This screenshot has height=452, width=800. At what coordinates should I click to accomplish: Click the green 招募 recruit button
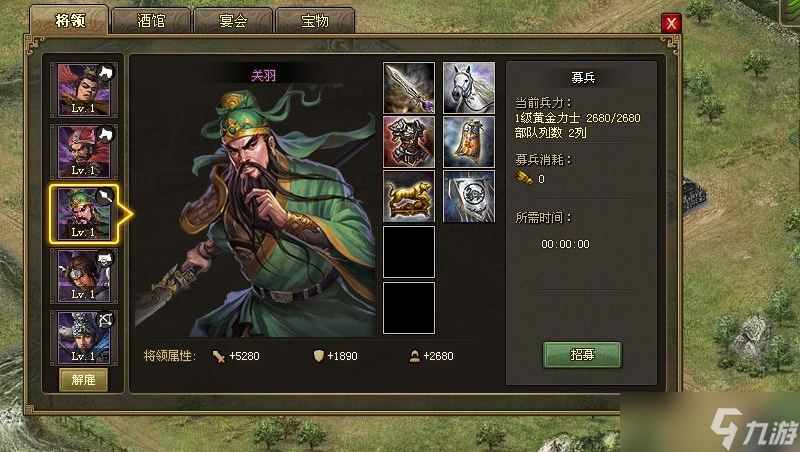(582, 355)
